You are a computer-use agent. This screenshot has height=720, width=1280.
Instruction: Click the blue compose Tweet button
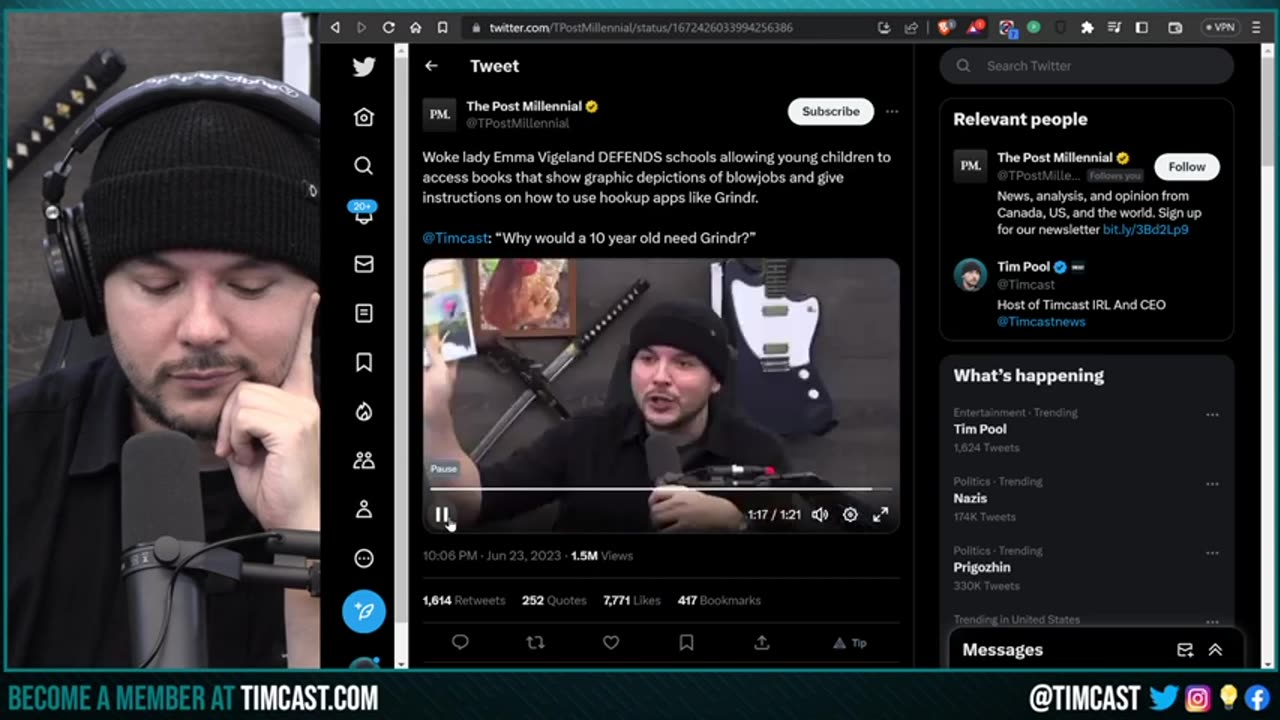[364, 610]
